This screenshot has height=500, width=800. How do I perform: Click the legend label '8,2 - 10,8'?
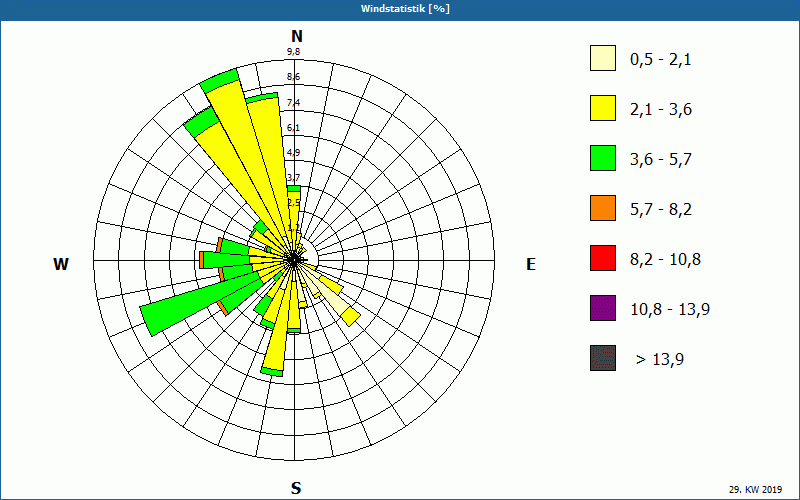[x=665, y=260]
